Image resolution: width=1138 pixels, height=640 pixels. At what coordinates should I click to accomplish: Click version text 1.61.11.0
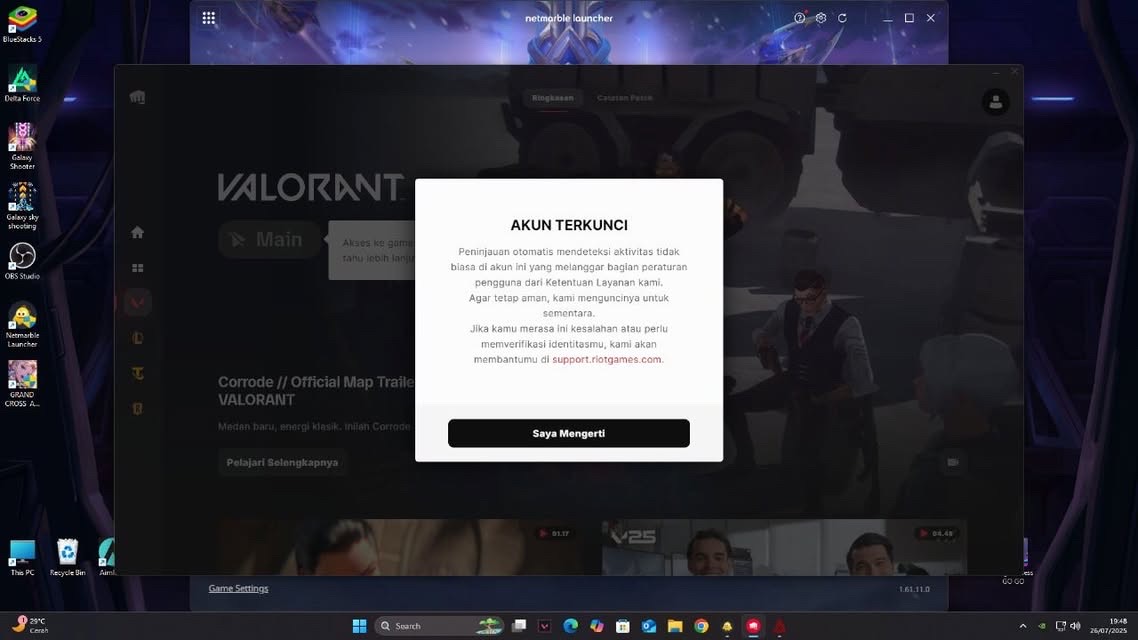point(914,589)
